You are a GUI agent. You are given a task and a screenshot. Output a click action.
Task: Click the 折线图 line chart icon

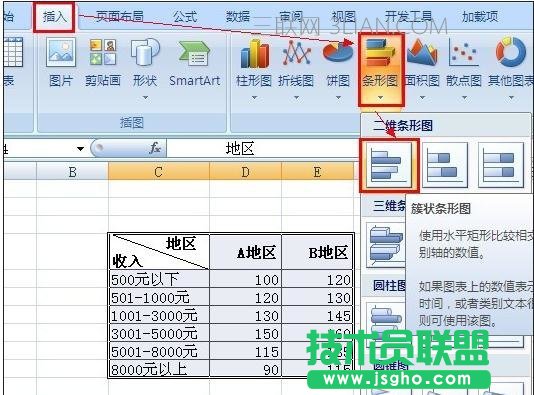pos(296,53)
